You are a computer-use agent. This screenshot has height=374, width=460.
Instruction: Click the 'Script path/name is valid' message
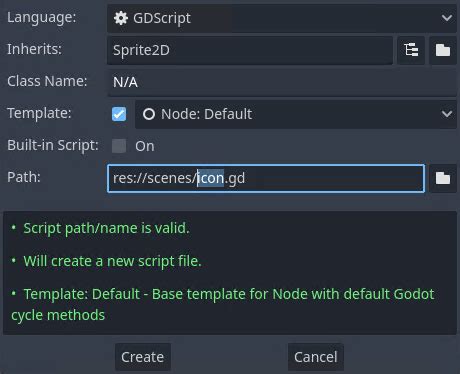[x=106, y=228]
